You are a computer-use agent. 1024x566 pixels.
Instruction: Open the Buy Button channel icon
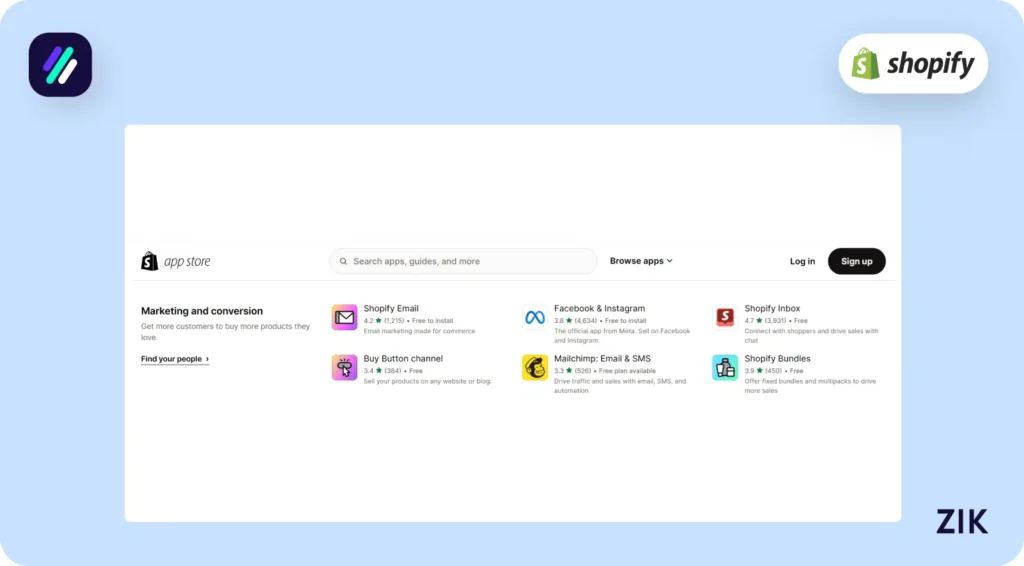344,368
